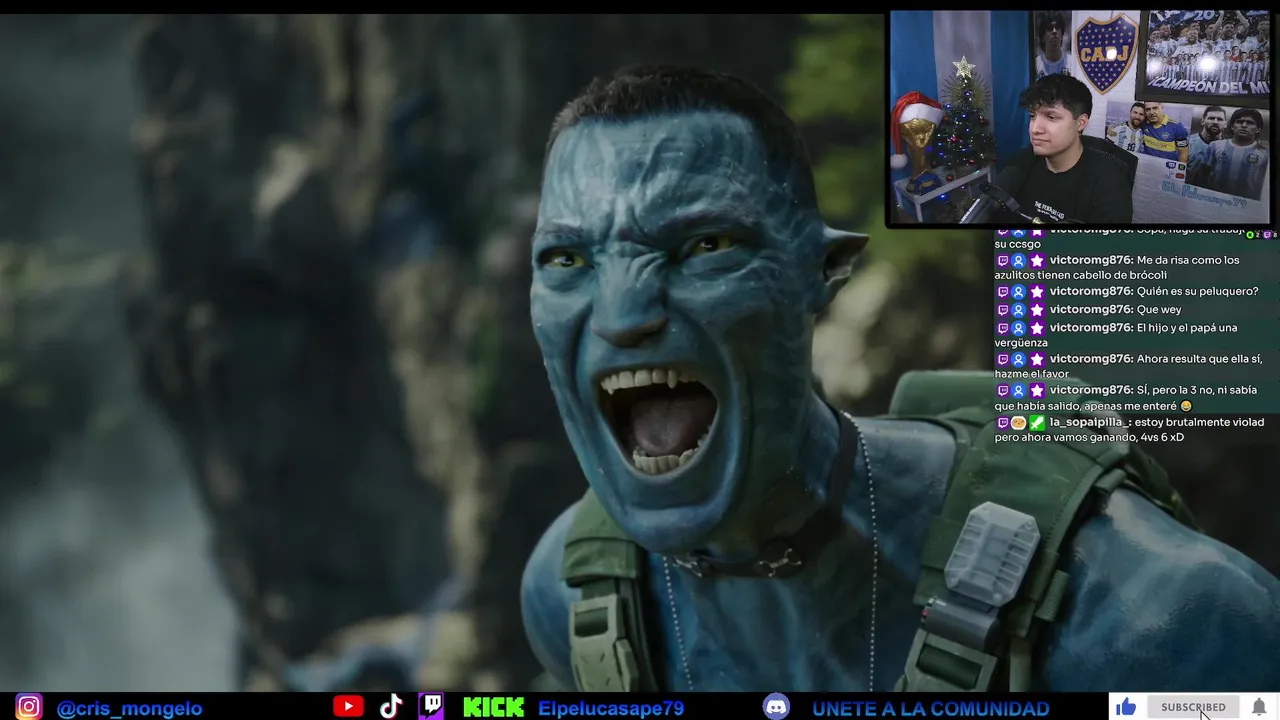Click the green KICK logo
The width and height of the screenshot is (1280, 720).
point(493,708)
